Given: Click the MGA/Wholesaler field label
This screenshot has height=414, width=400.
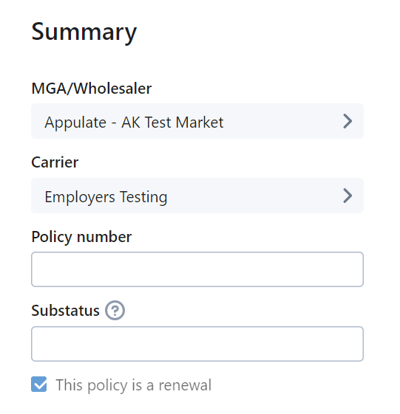Looking at the screenshot, I should click(91, 89).
